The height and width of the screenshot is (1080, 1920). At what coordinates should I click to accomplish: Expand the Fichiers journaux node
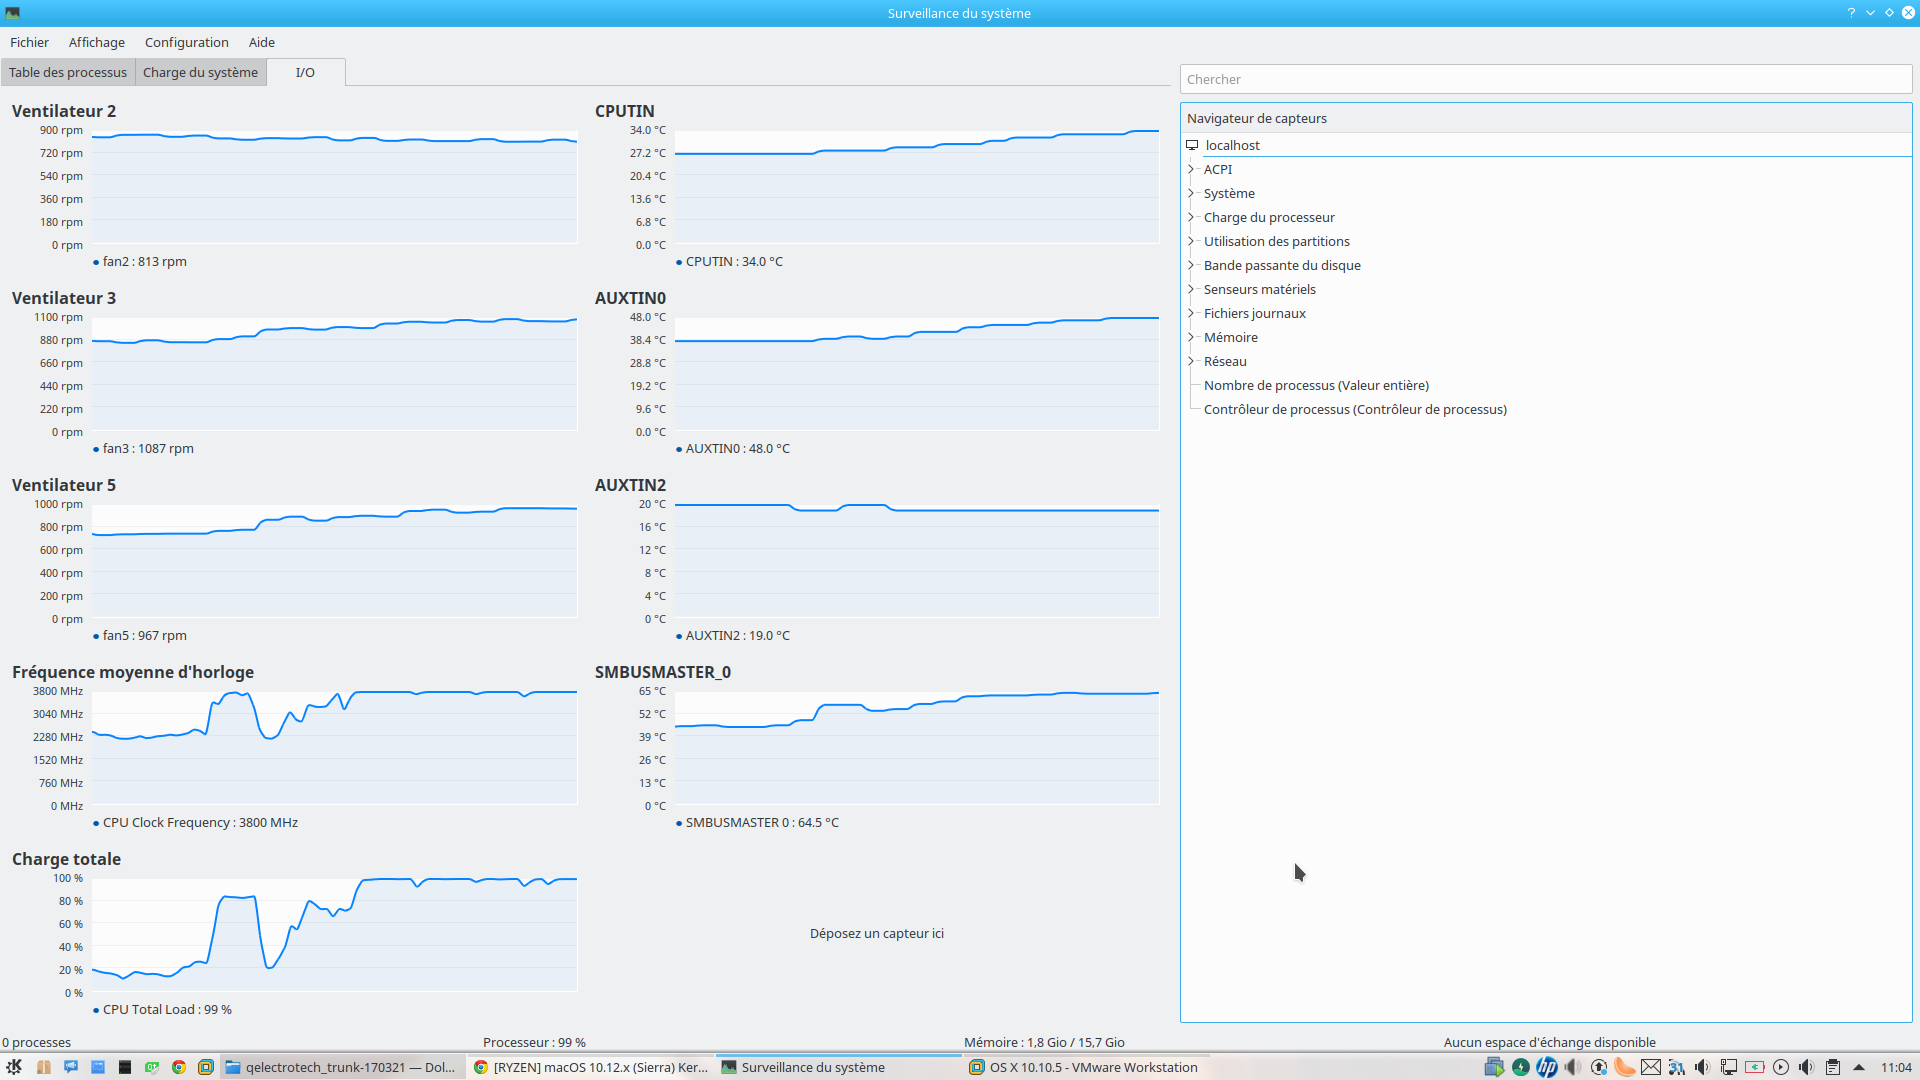click(x=1191, y=313)
